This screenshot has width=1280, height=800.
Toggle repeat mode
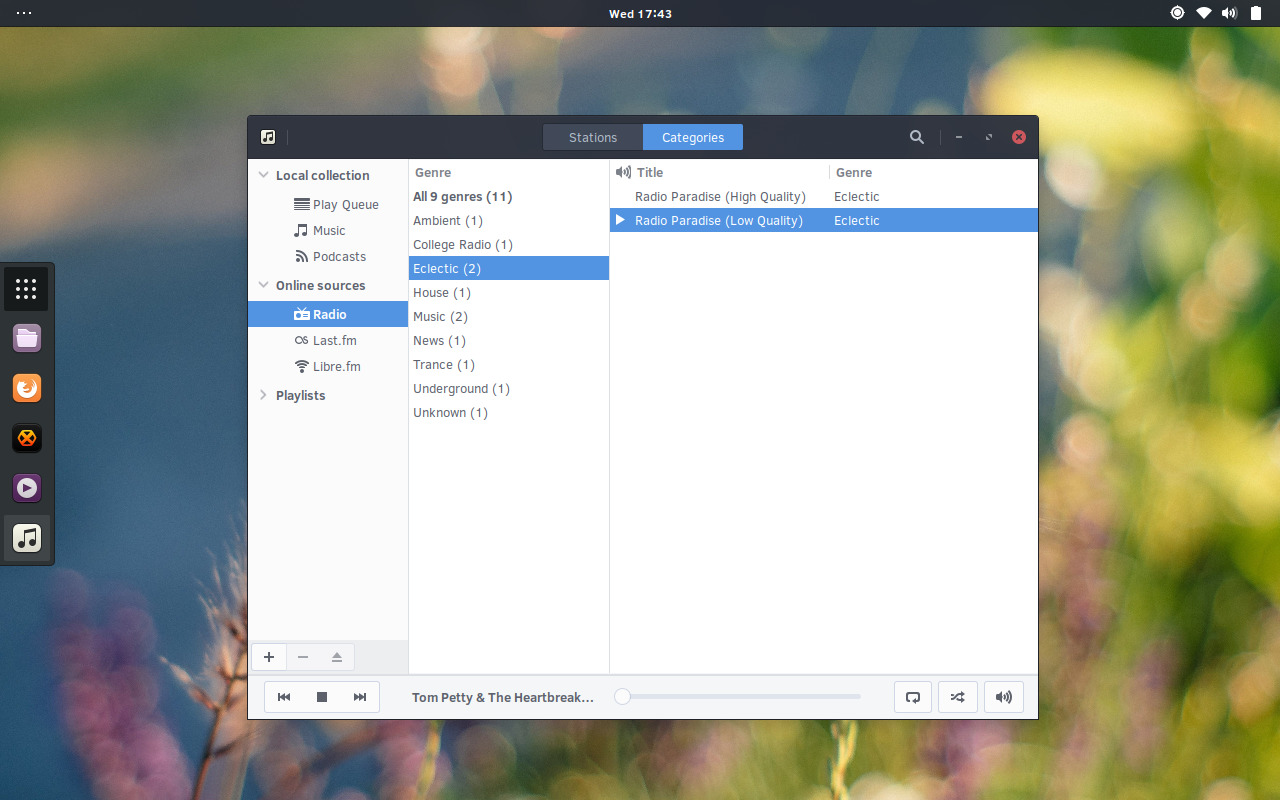click(913, 697)
